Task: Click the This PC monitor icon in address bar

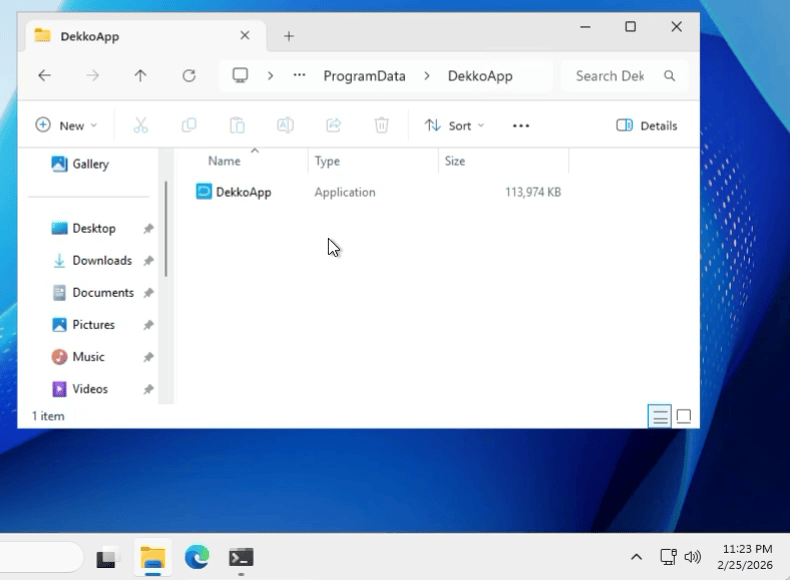Action: (x=240, y=76)
